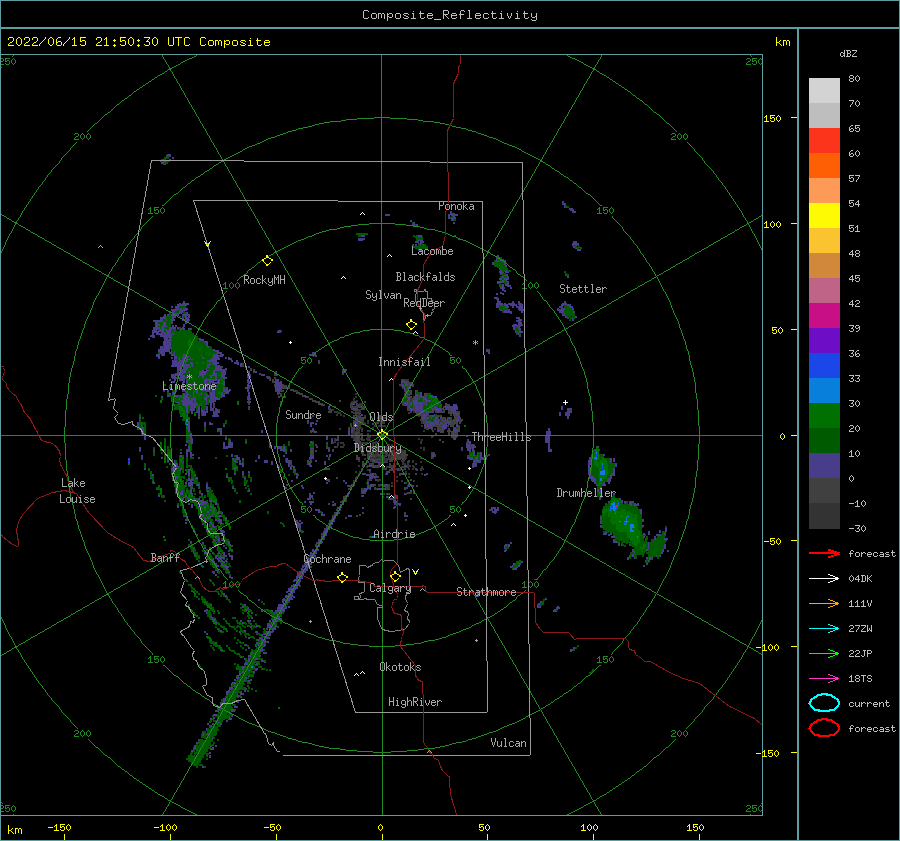This screenshot has height=841, width=900.
Task: Click the Cochrane label
Action: (327, 559)
